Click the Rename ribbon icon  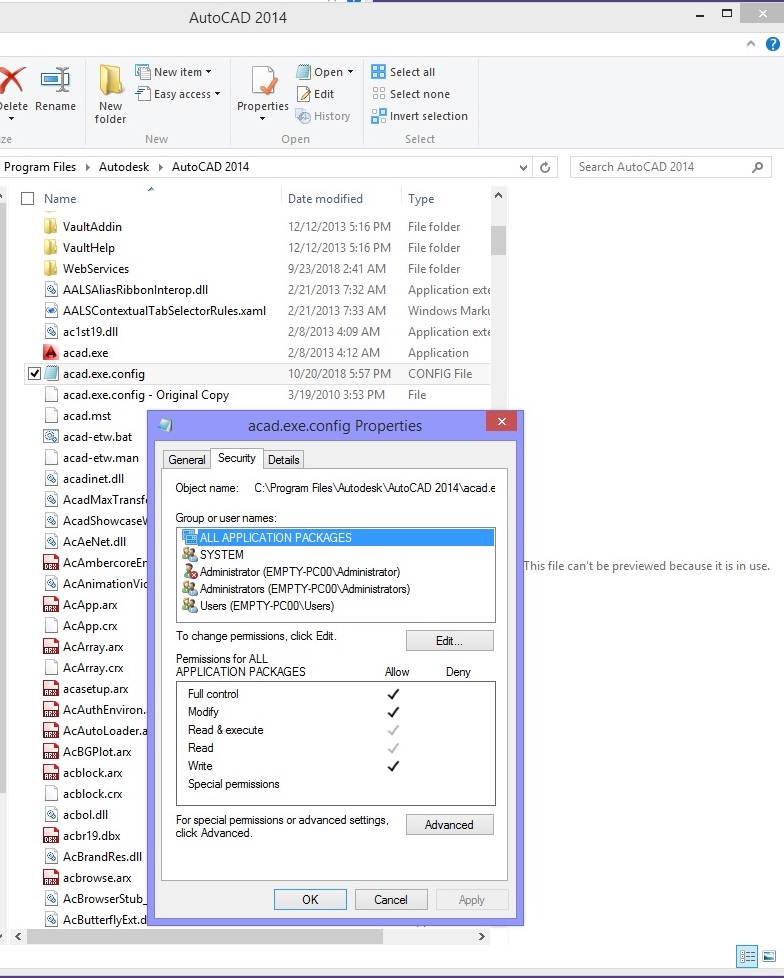(55, 80)
